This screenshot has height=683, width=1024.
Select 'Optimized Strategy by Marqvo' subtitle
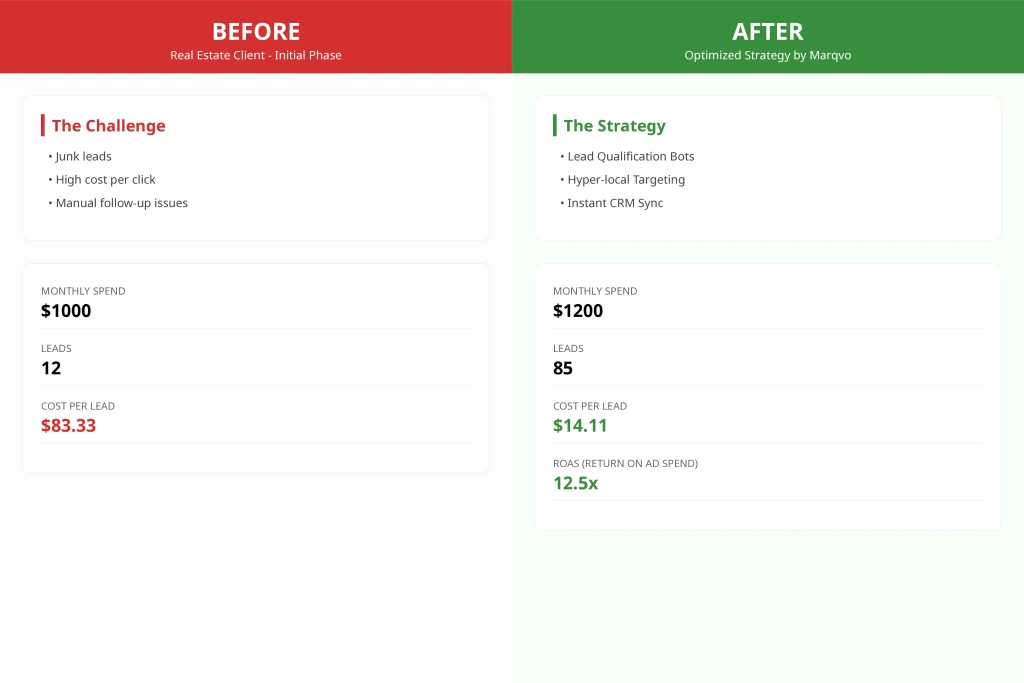767,56
